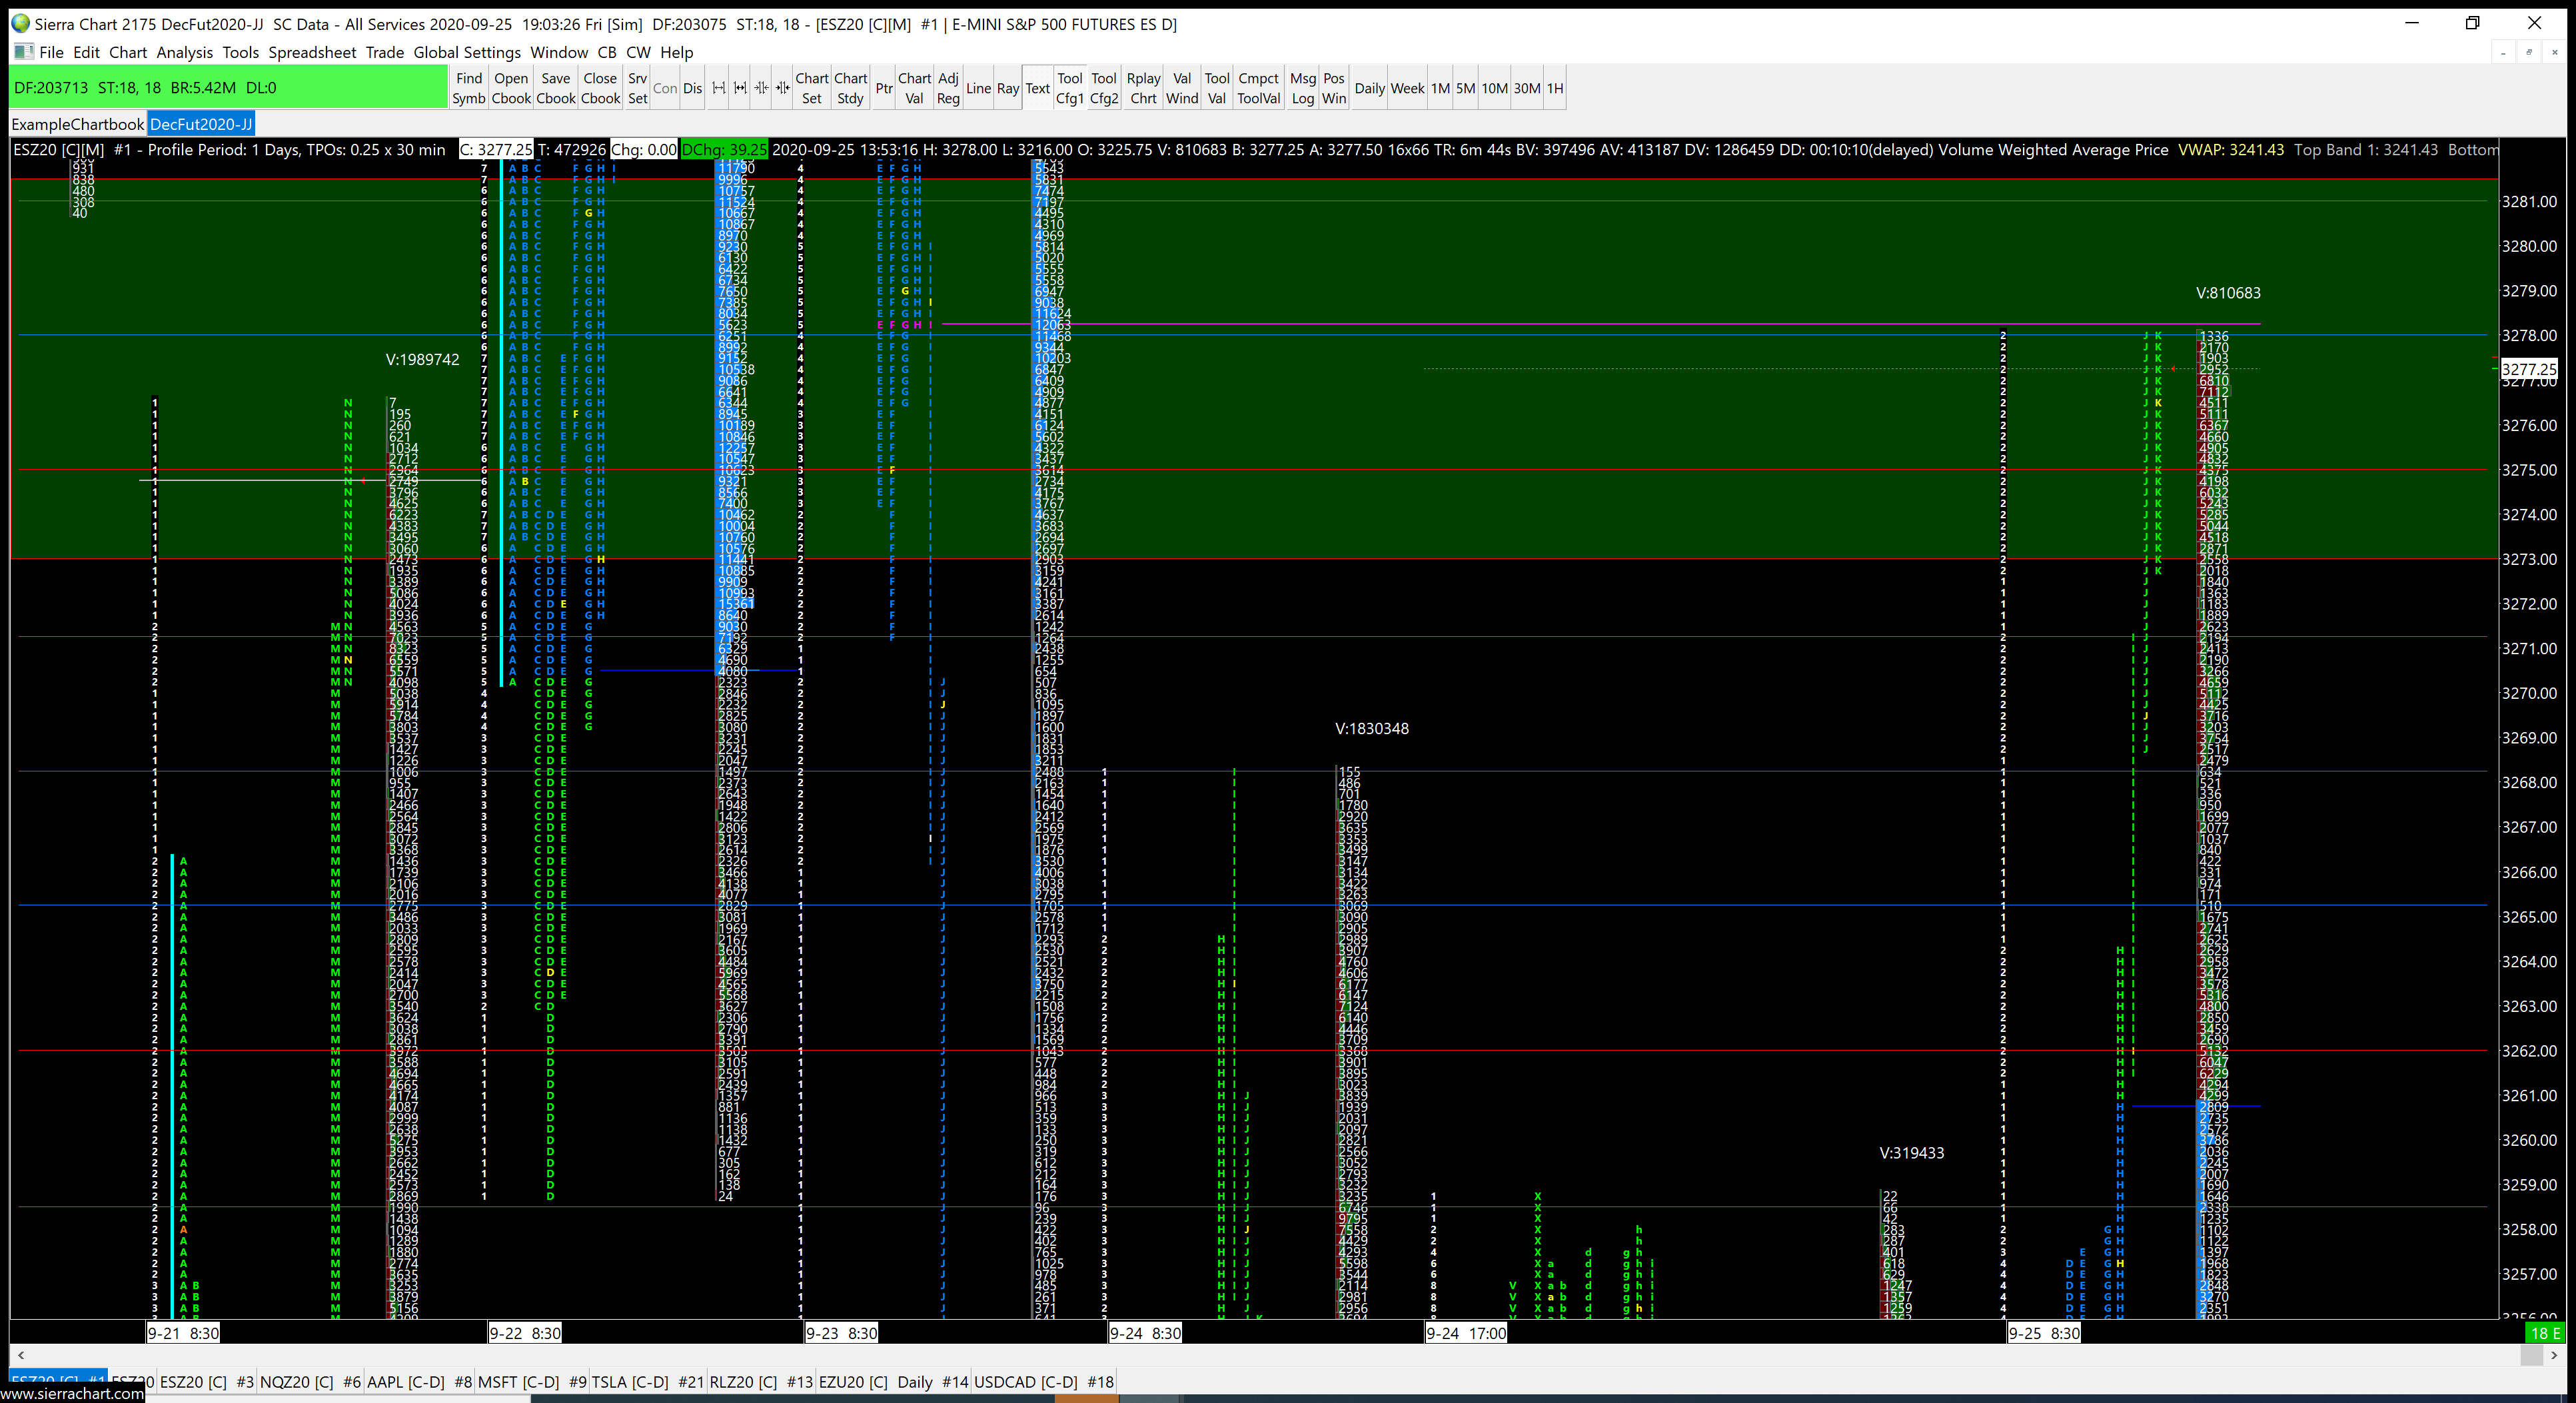Click the third bar spacing icon
Screen dimensions: 2576x1403
(x=761, y=88)
